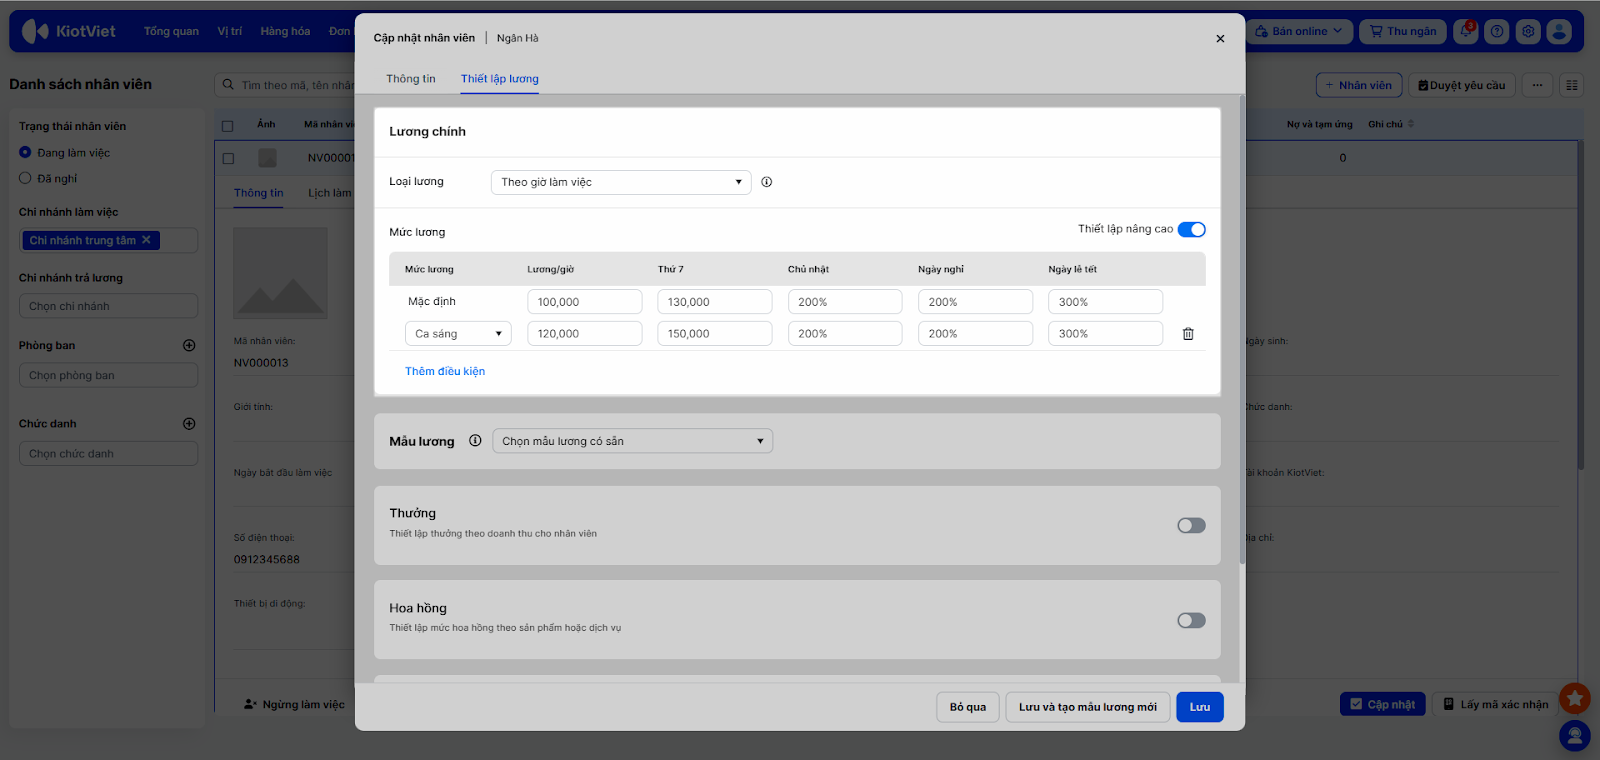Image resolution: width=1600 pixels, height=760 pixels.
Task: Open the settings gear icon
Action: tap(1528, 31)
